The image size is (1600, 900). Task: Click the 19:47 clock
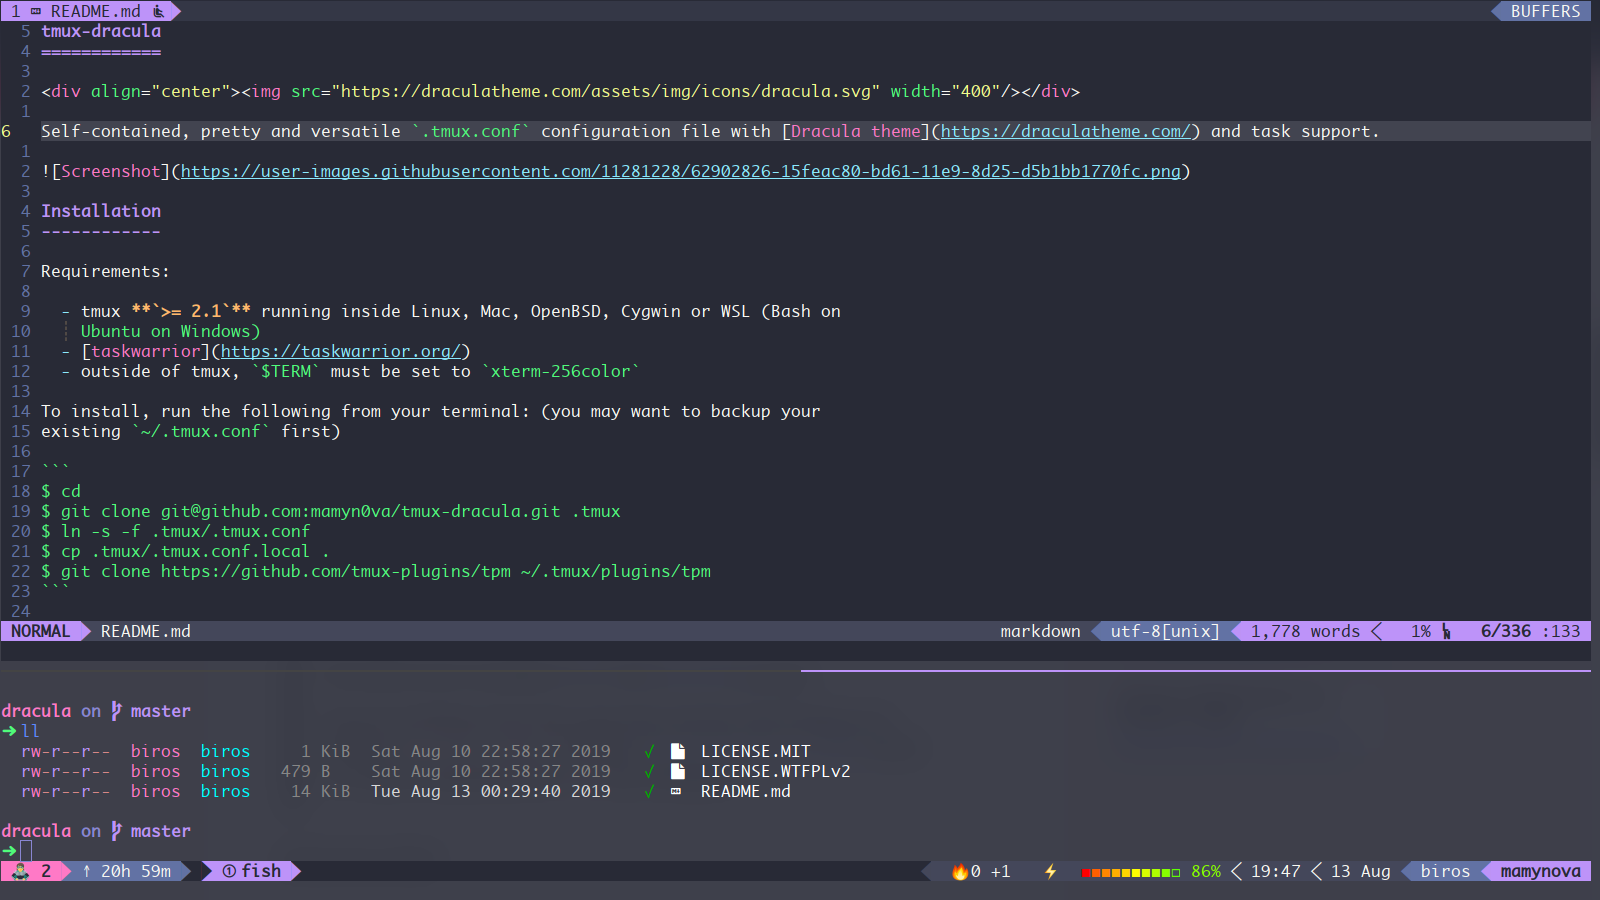coord(1275,871)
